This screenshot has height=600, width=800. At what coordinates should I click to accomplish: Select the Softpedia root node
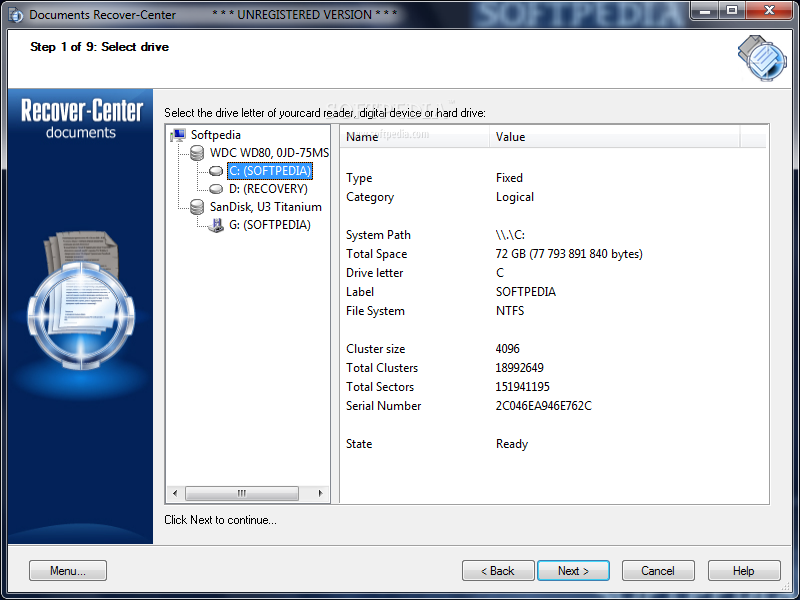pyautogui.click(x=216, y=135)
